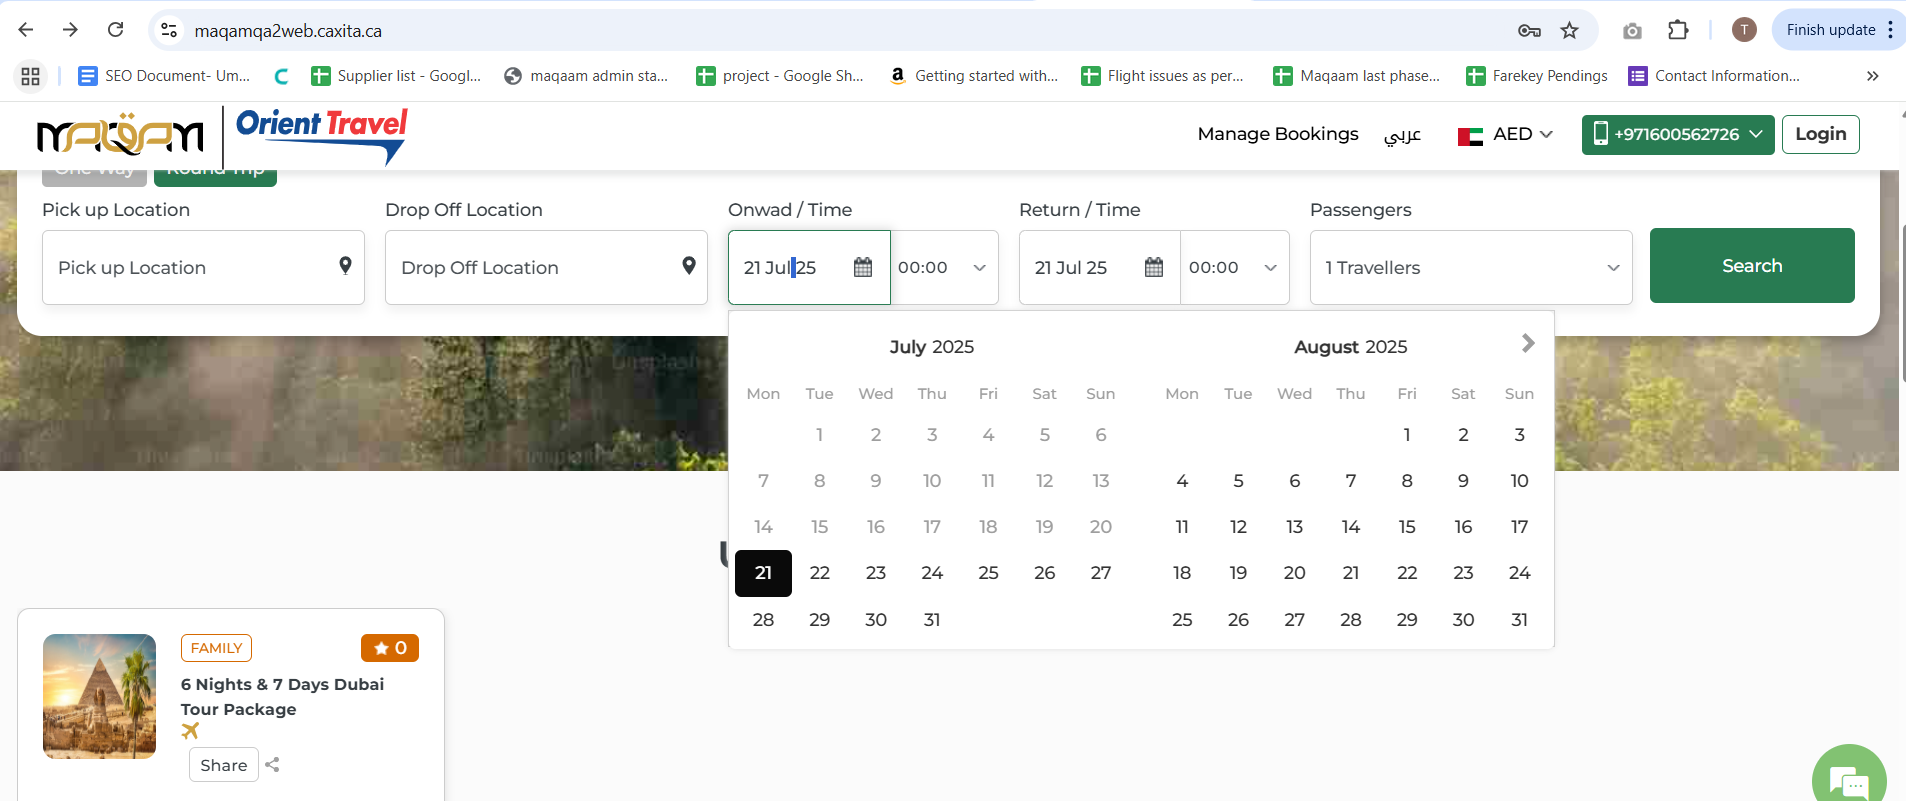
Task: Click the Egypt pyramid tour package thumbnail
Action: pyautogui.click(x=99, y=696)
